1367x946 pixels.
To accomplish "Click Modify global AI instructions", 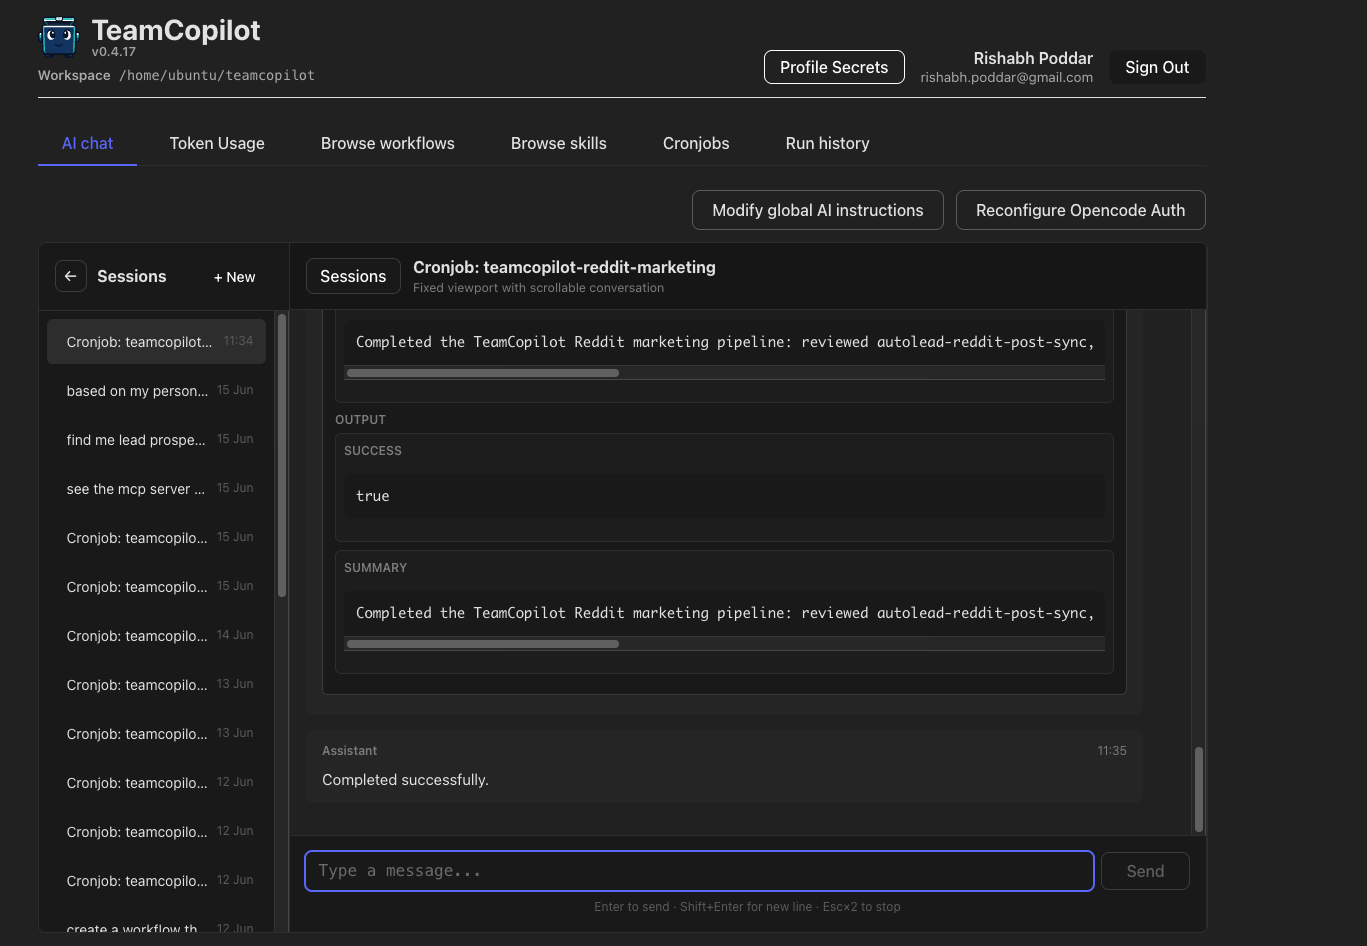I will coord(818,210).
